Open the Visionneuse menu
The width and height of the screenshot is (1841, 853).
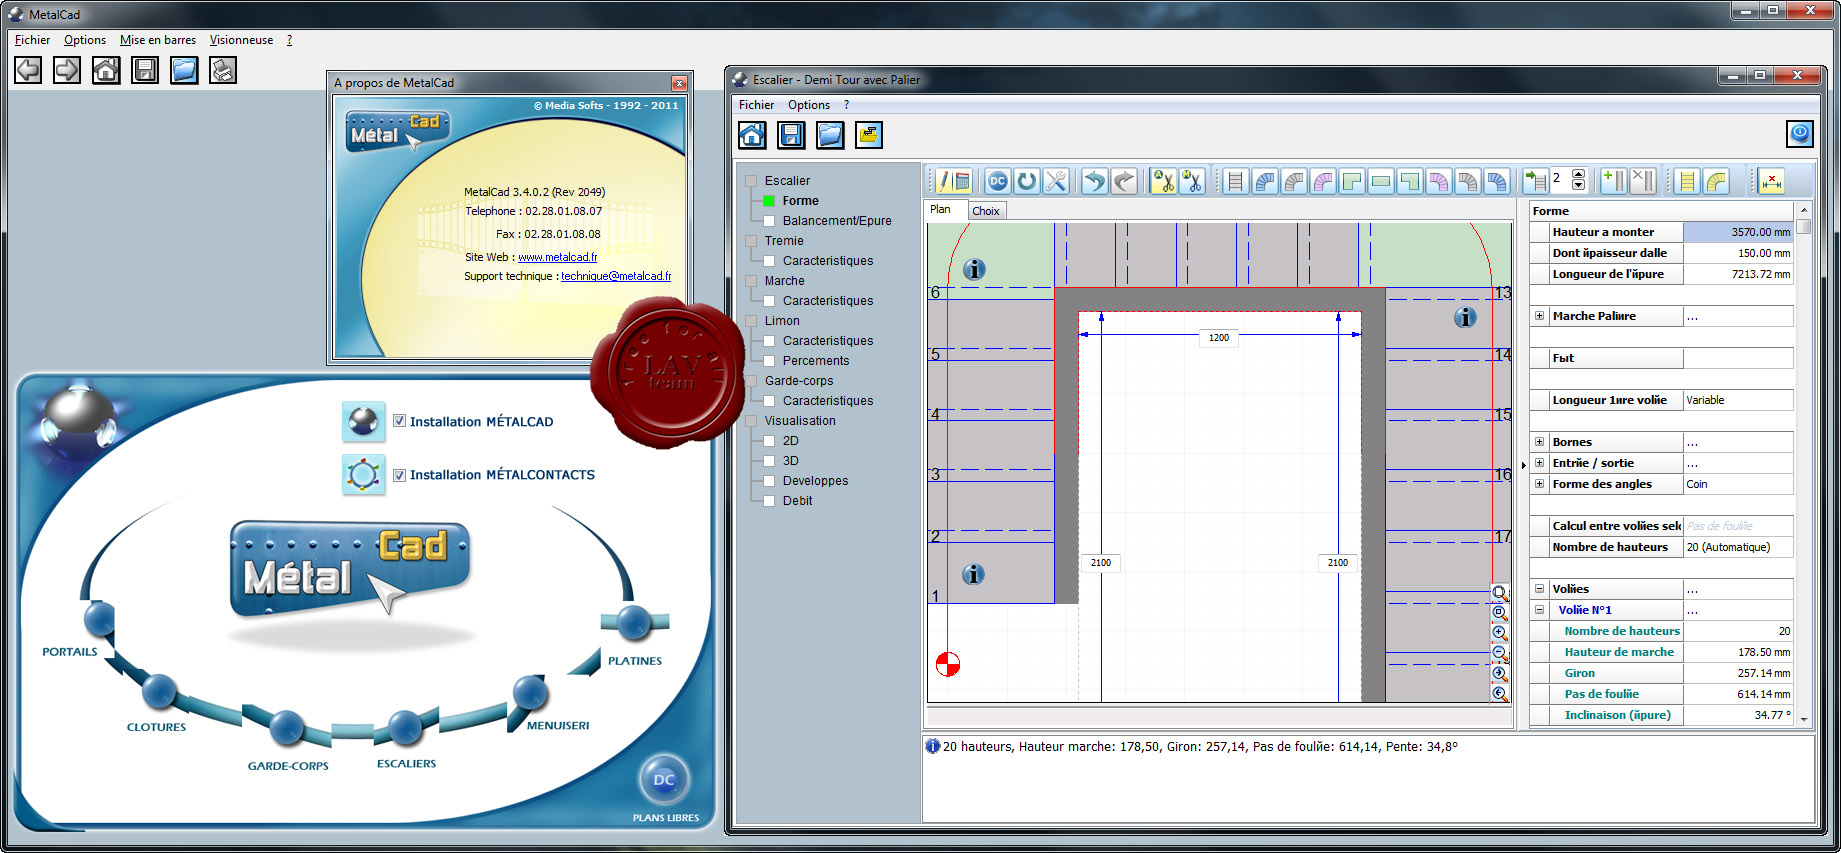(x=241, y=40)
